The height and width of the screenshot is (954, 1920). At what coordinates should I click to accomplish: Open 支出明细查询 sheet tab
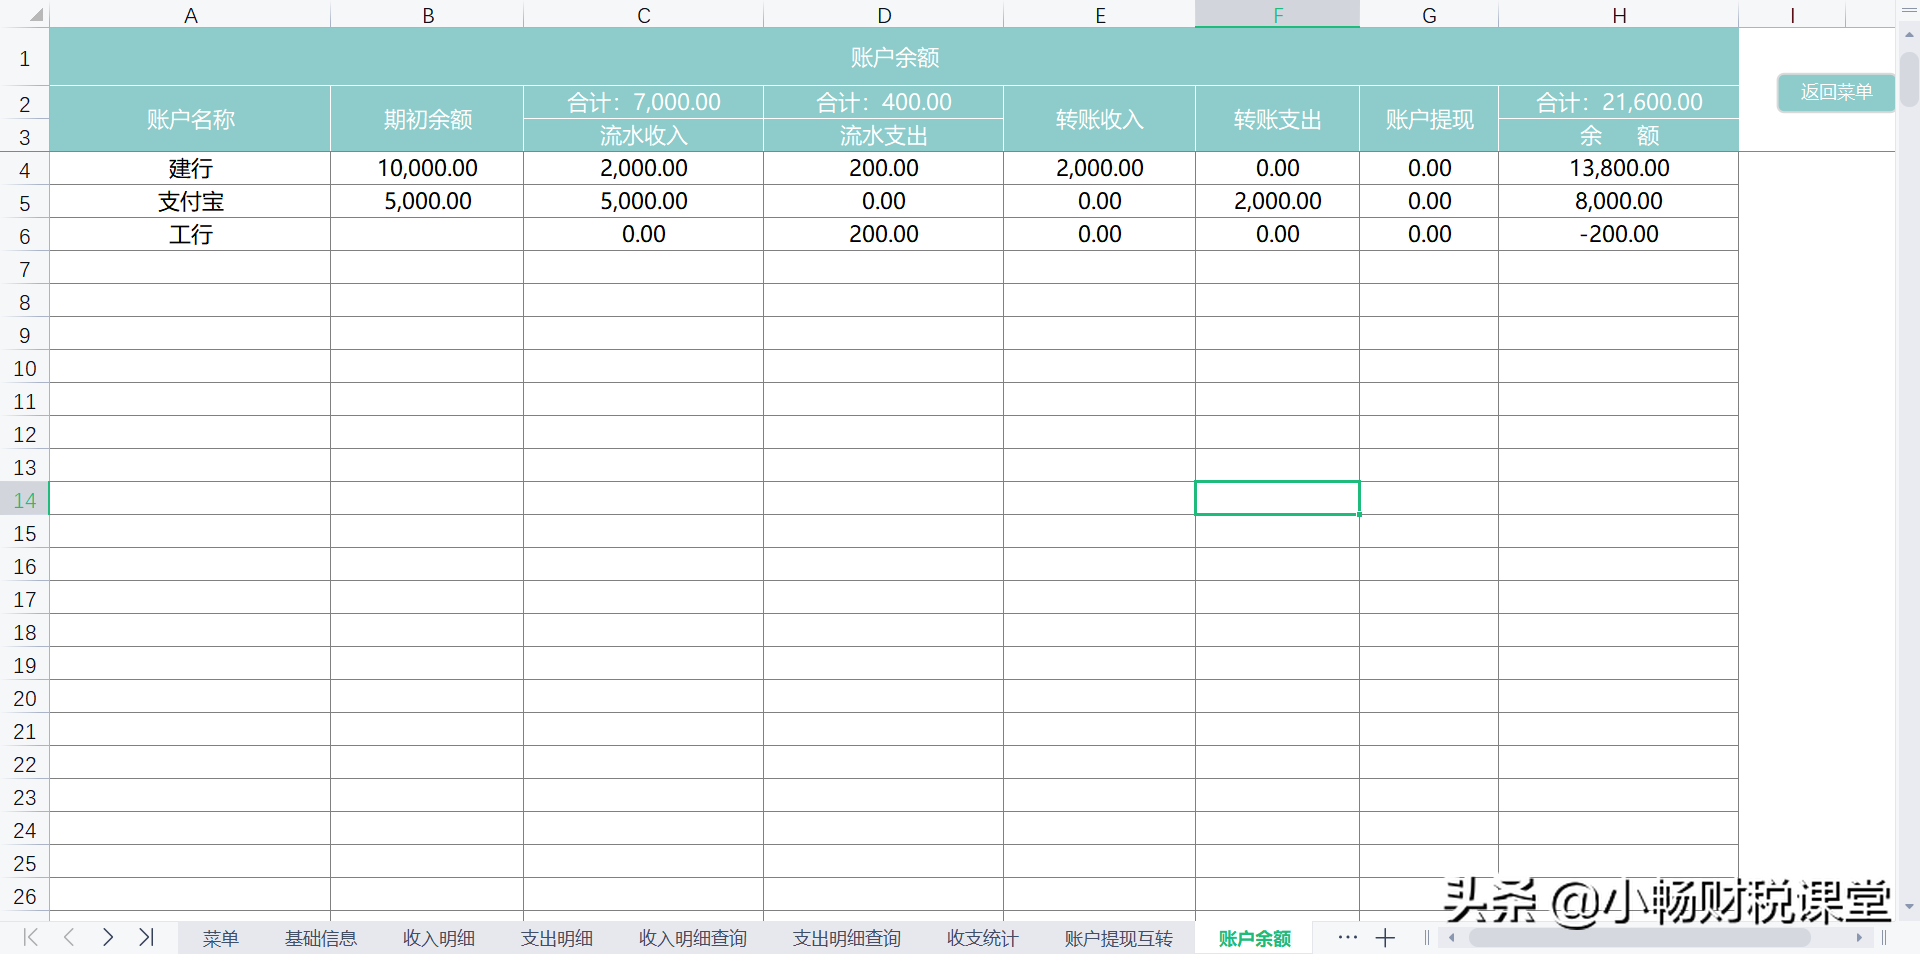pyautogui.click(x=846, y=938)
